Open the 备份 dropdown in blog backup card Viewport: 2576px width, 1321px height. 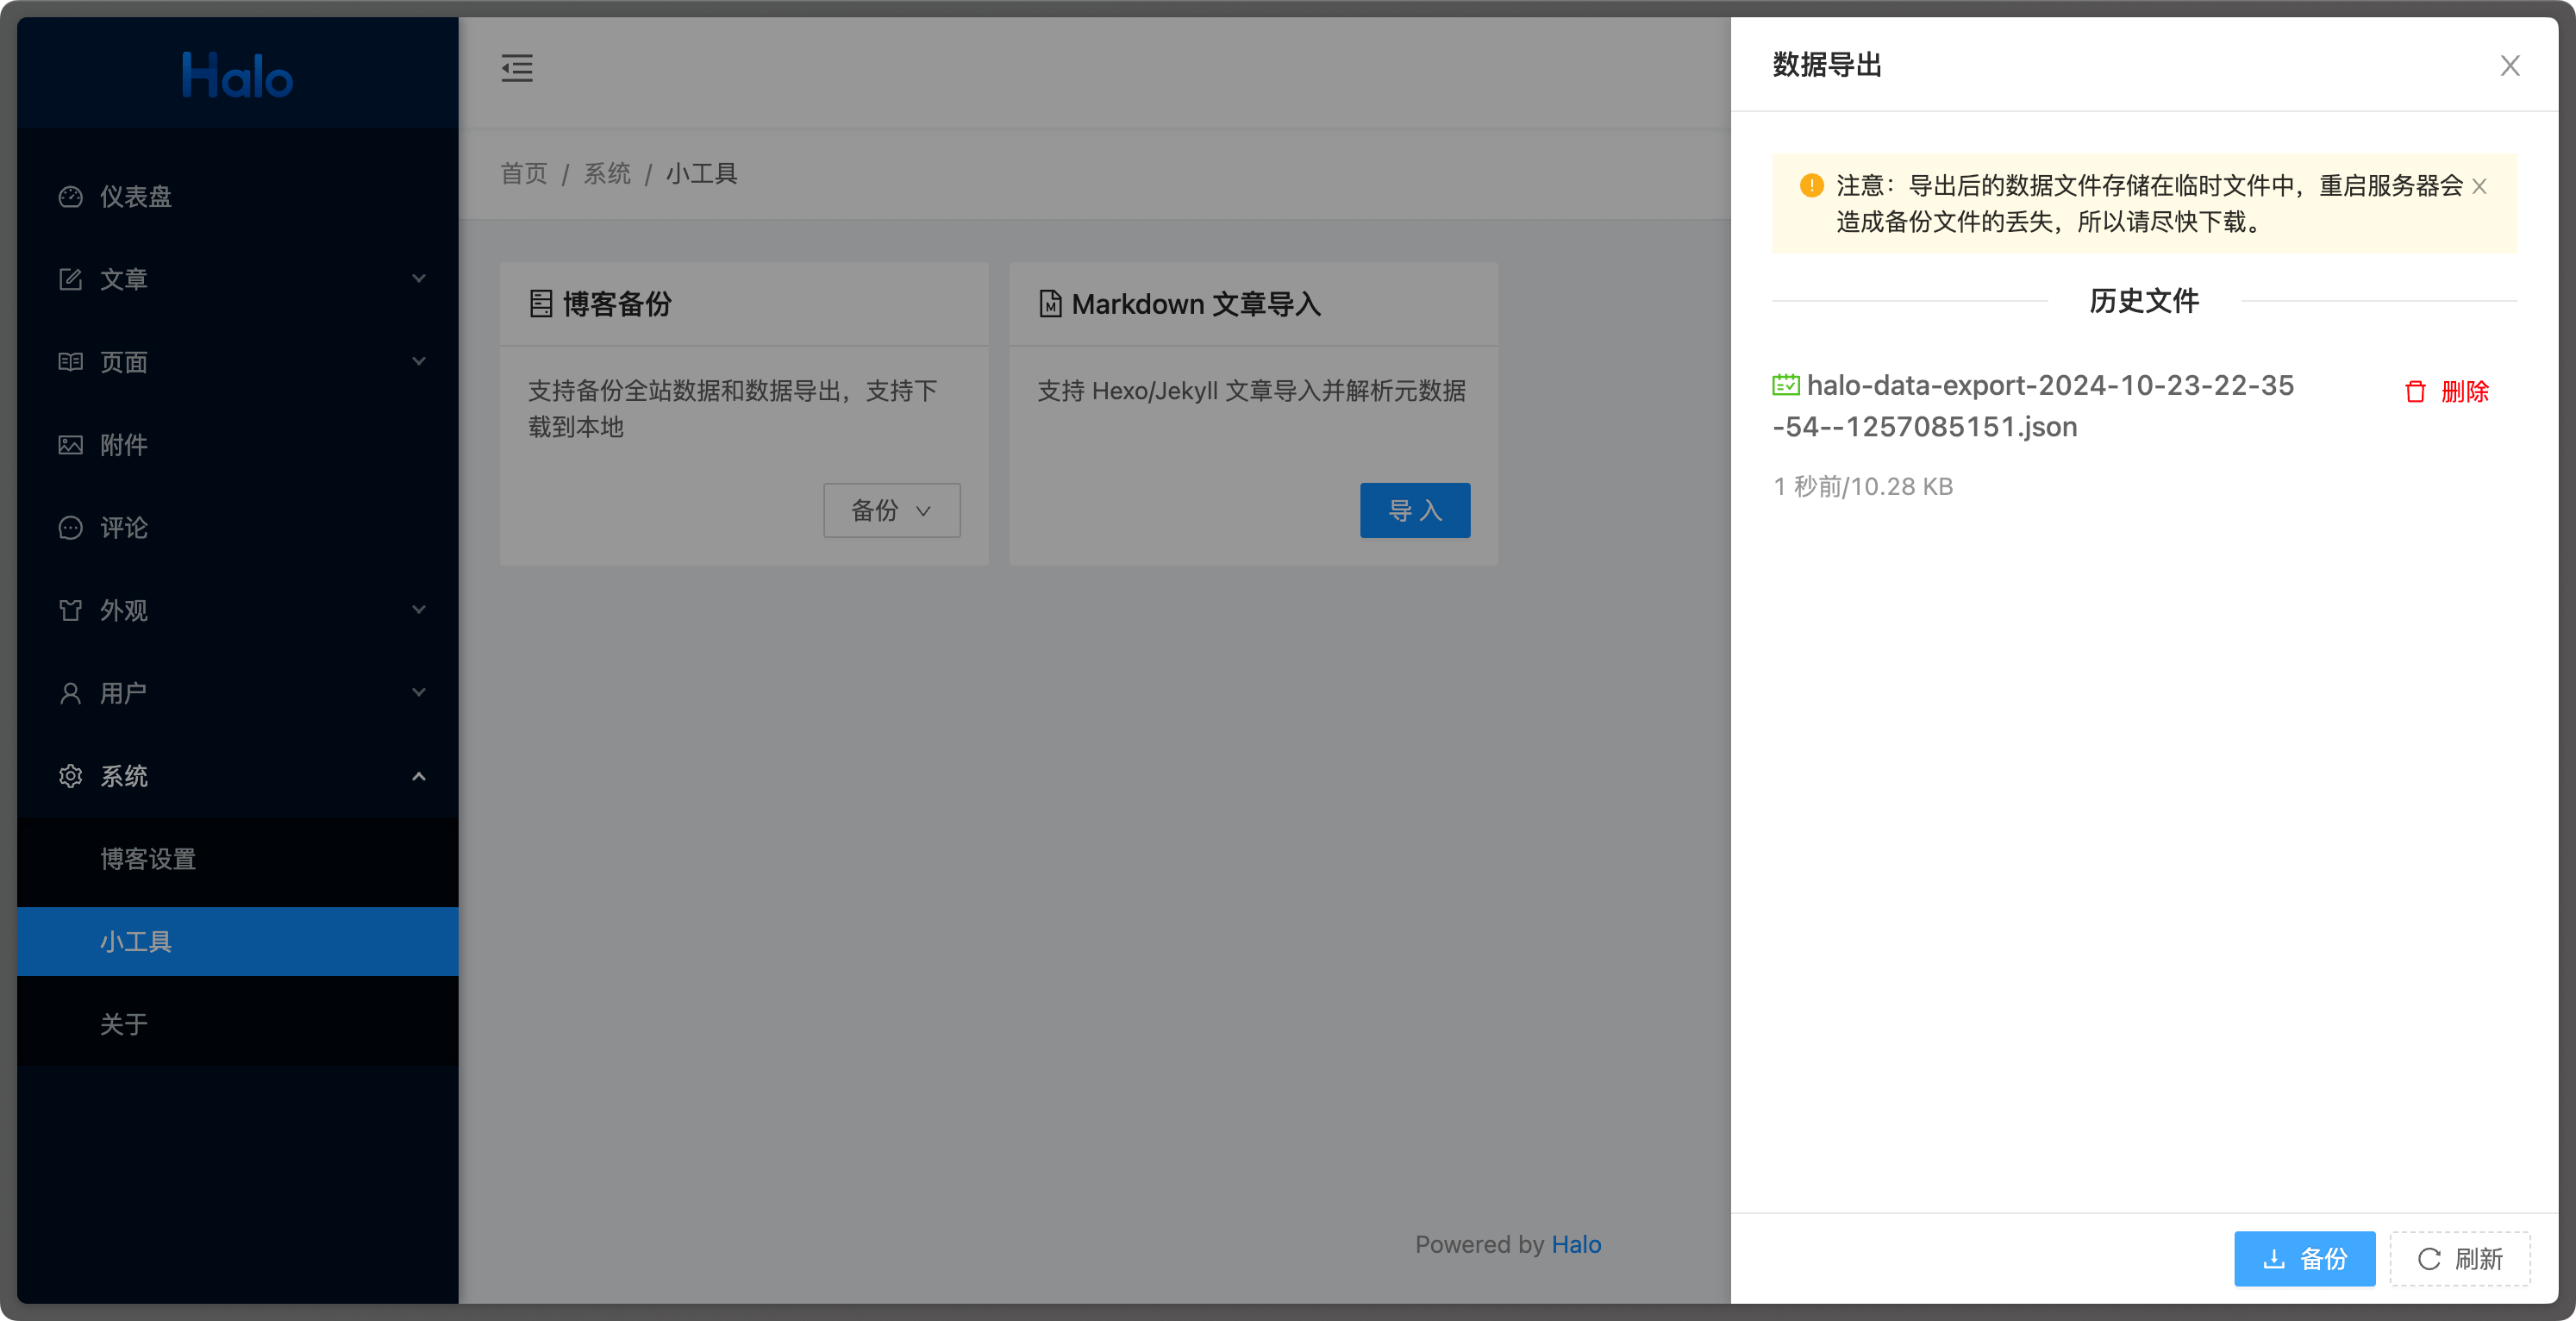pos(891,511)
